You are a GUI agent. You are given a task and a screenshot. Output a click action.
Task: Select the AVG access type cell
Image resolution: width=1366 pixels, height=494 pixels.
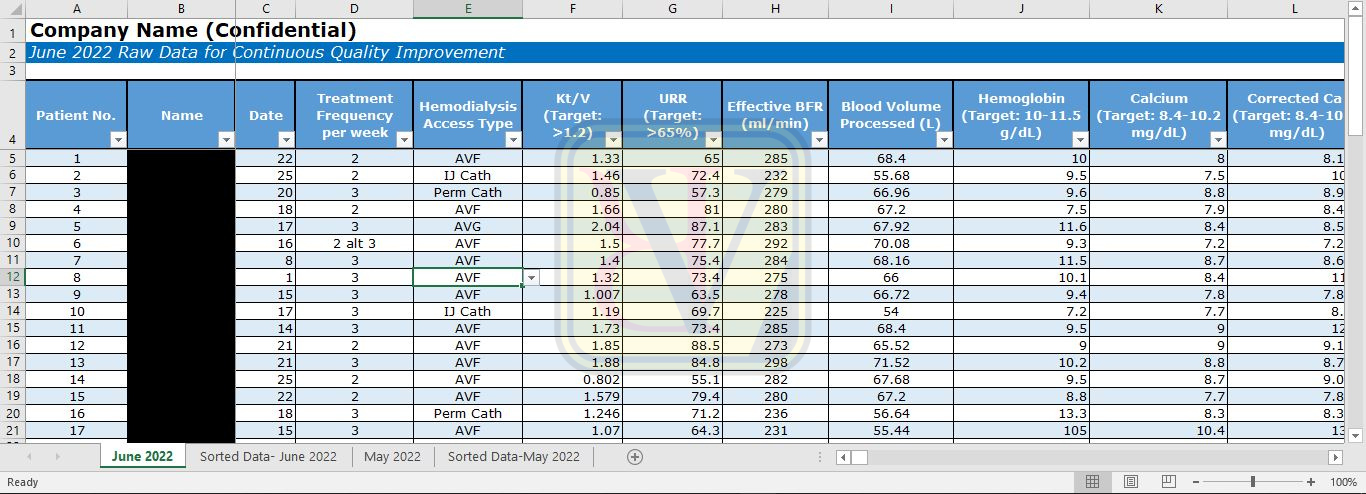(467, 226)
